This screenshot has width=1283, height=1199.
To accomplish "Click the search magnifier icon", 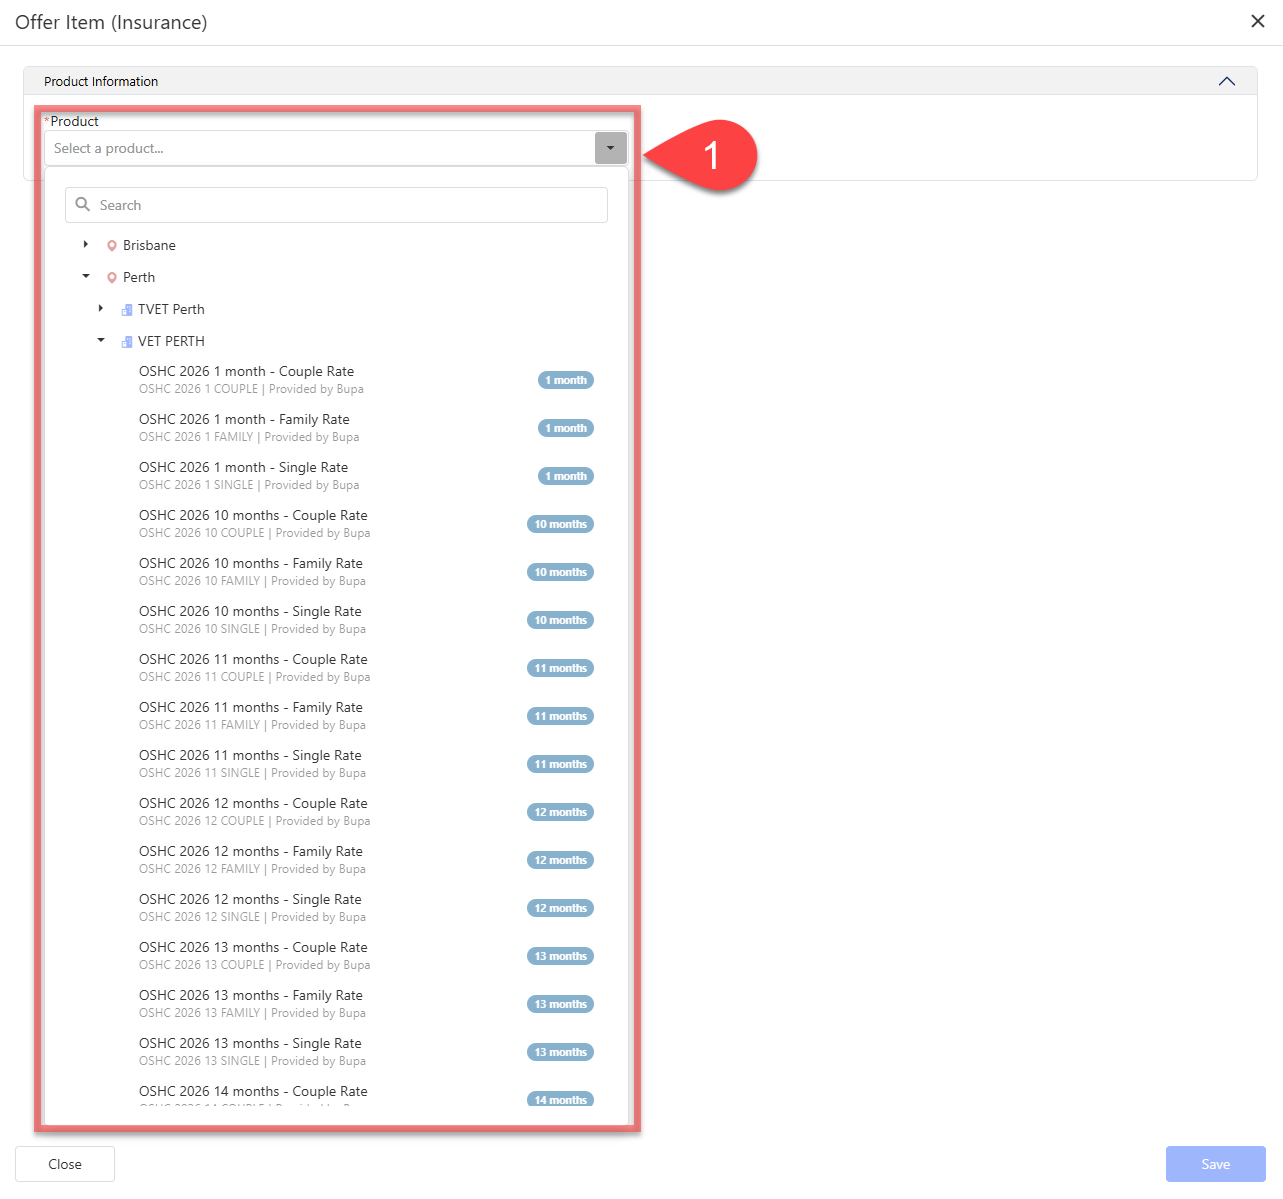I will click(83, 205).
